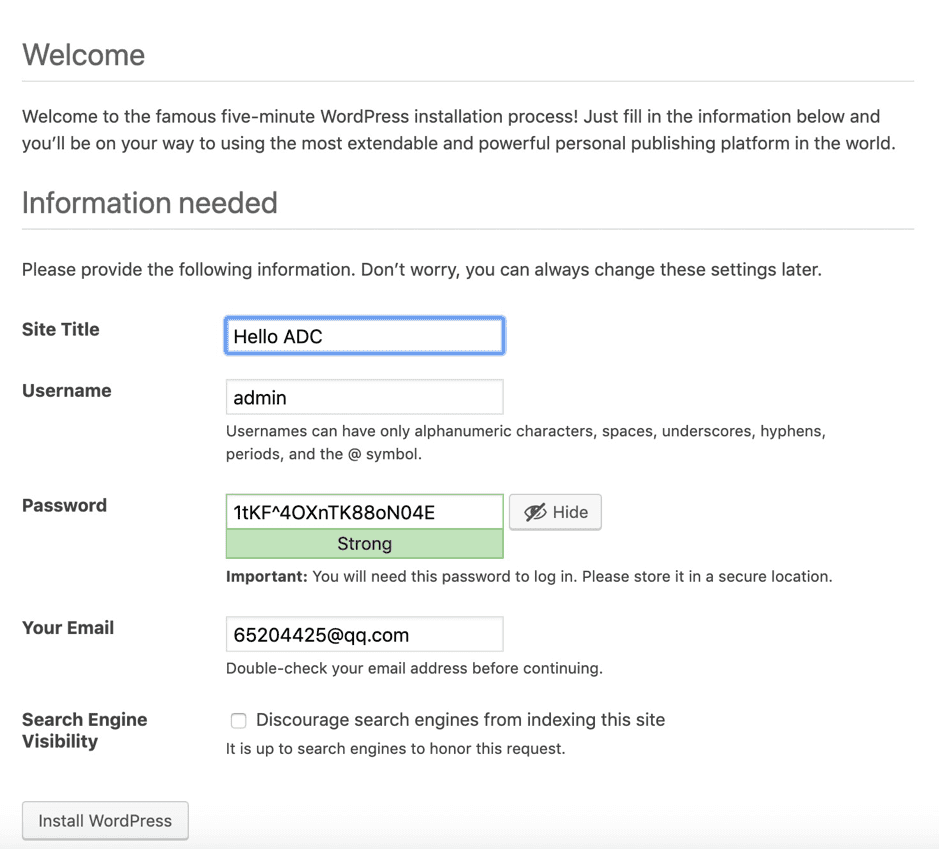The image size is (939, 849).
Task: Click the Double-check your email hint
Action: point(414,667)
